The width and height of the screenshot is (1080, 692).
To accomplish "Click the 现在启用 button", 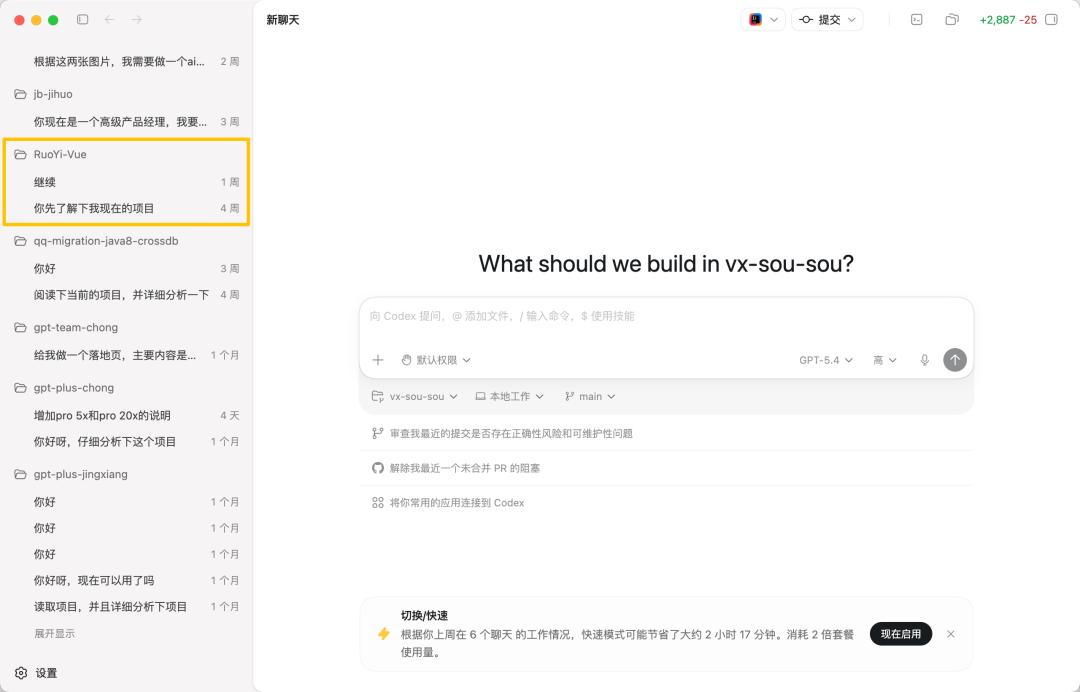I will pos(900,634).
